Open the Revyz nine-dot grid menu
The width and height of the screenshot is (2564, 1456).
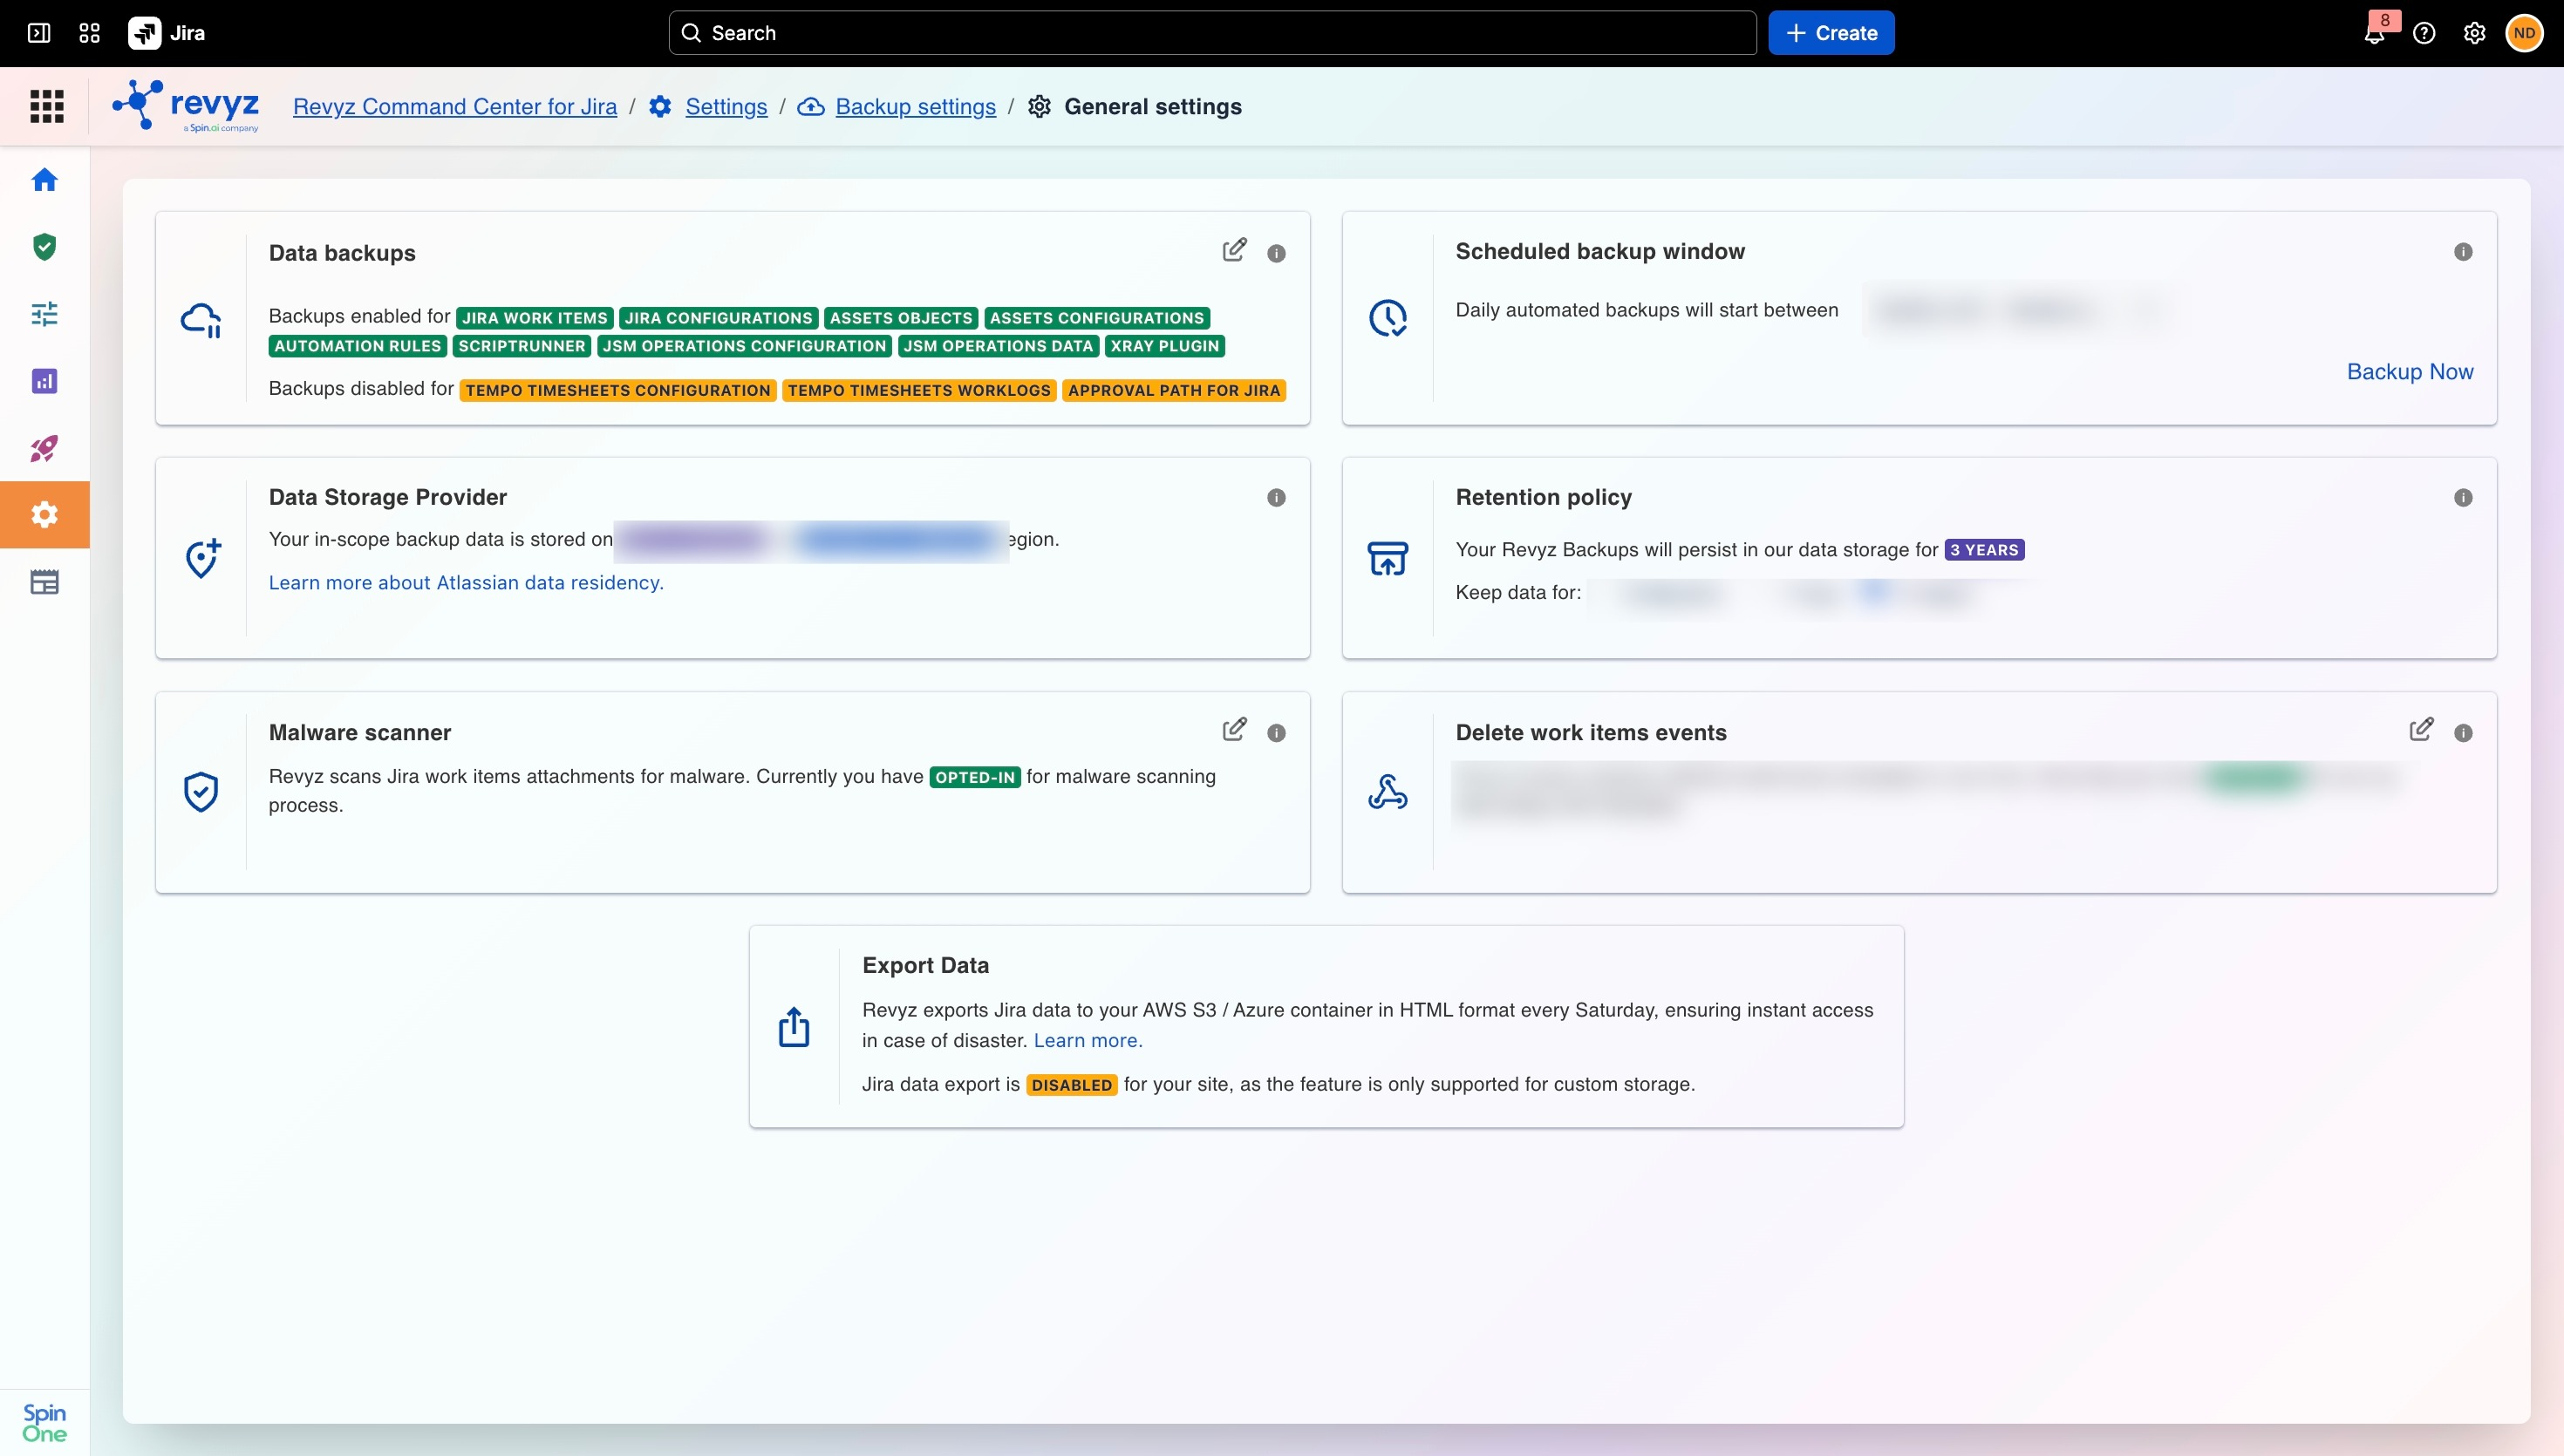click(x=47, y=106)
